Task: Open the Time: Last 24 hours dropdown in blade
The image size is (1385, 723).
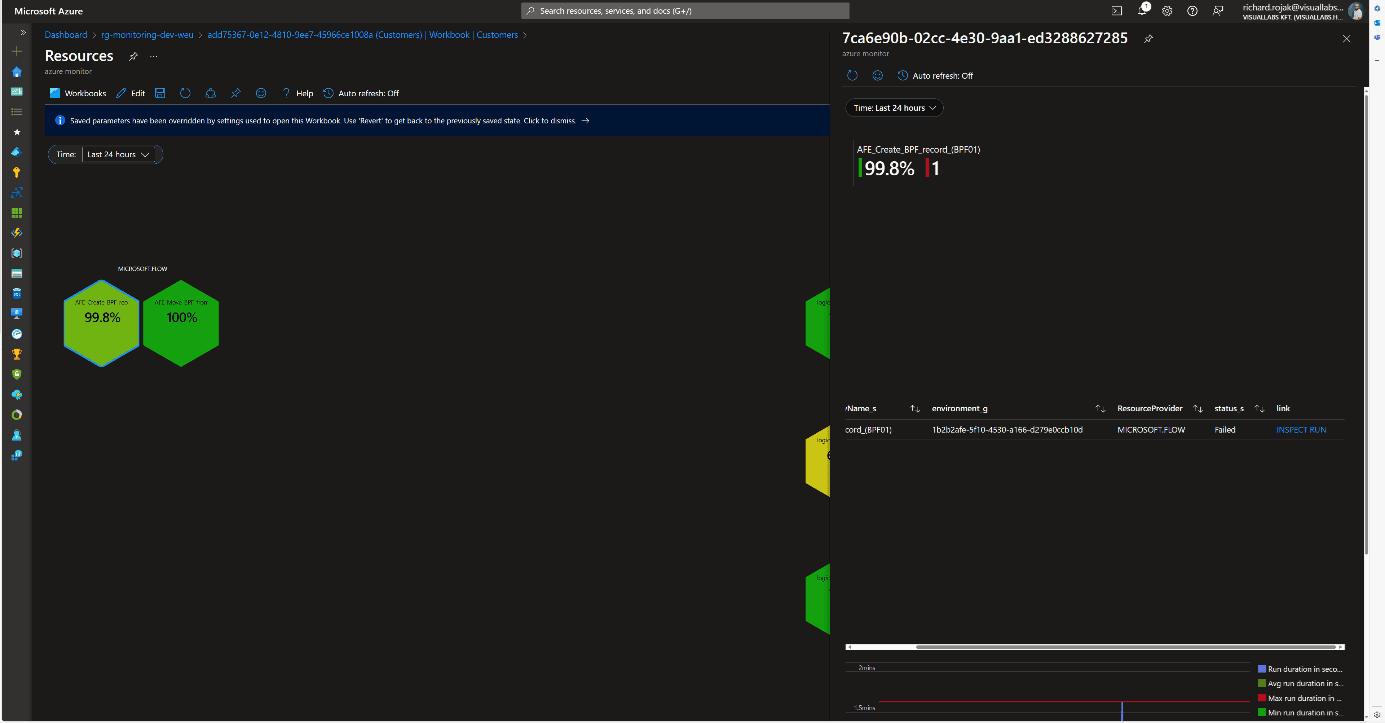Action: tap(894, 108)
